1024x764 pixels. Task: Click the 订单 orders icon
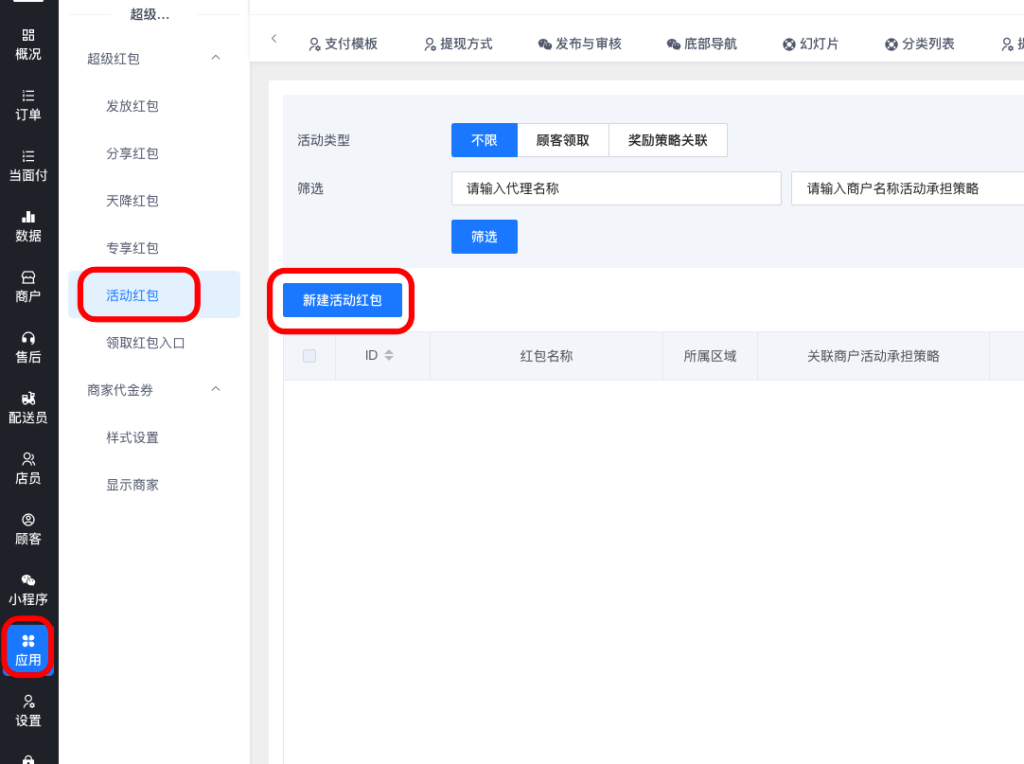pos(28,96)
